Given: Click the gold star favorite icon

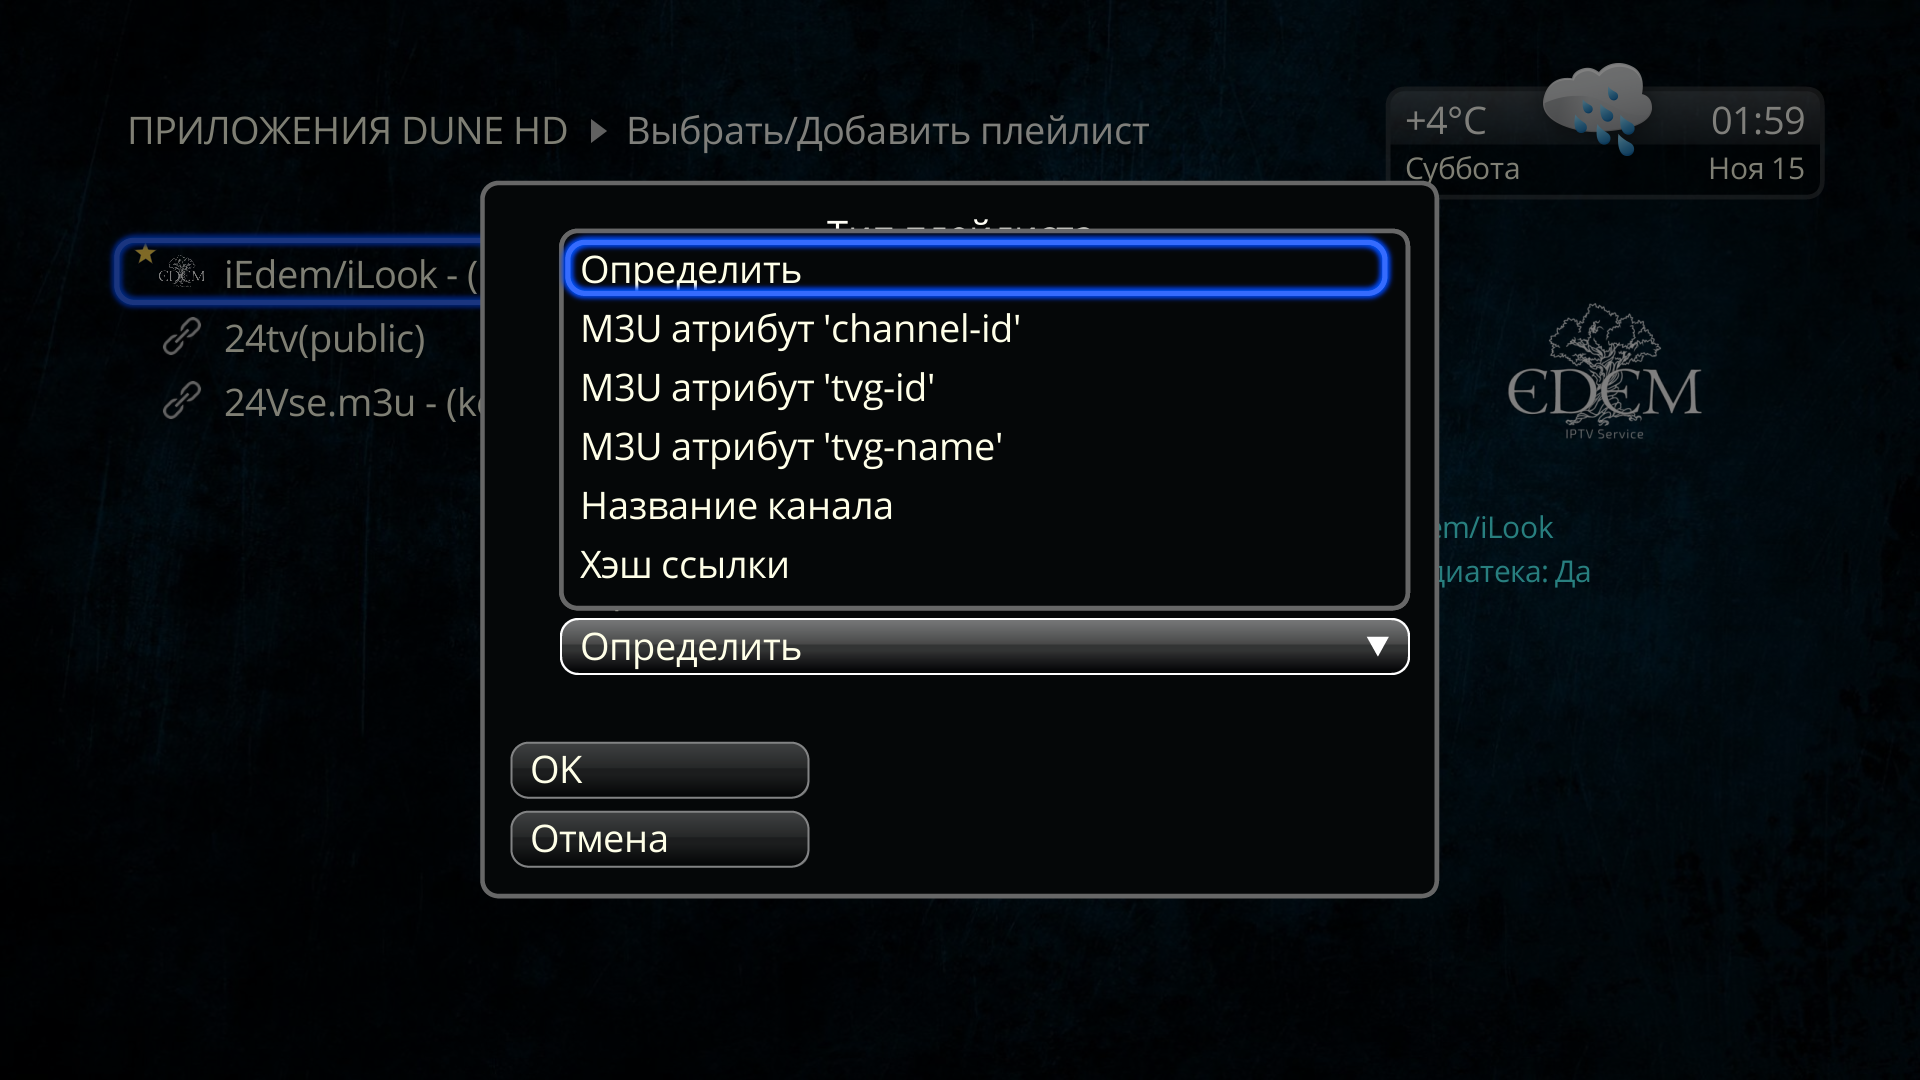Looking at the screenshot, I should click(x=146, y=253).
